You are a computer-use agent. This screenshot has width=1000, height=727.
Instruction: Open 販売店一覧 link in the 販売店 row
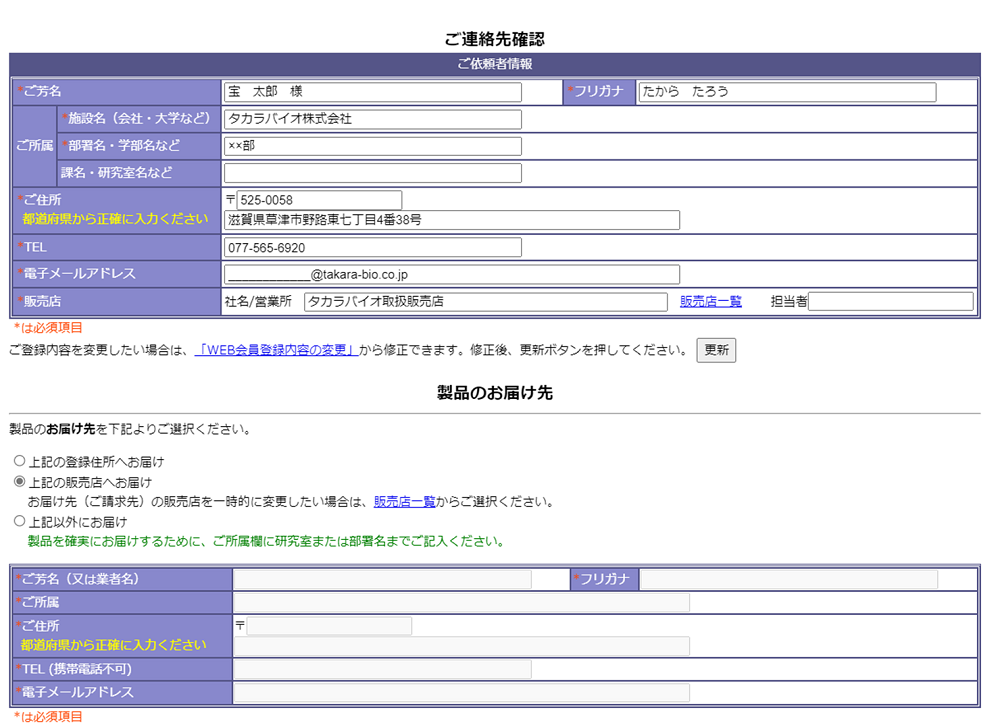pyautogui.click(x=710, y=301)
